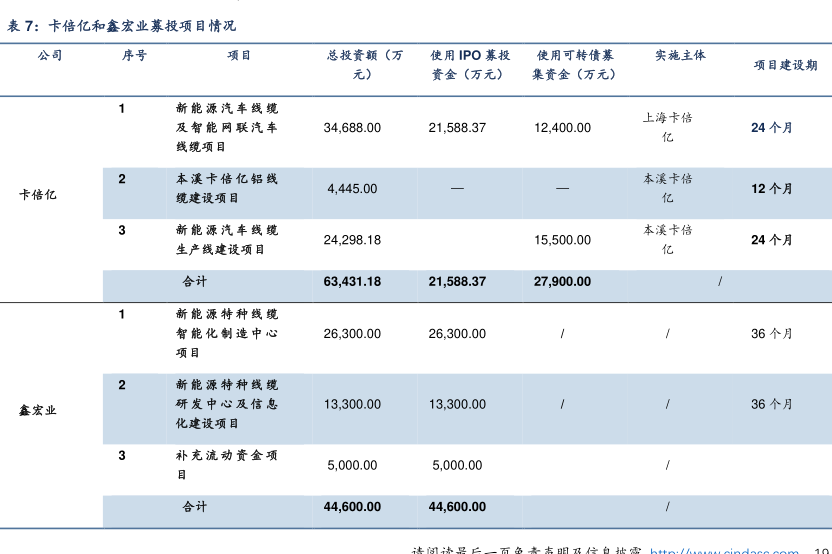Image resolution: width=832 pixels, height=554 pixels.
Task: Click the 使用可转债募集资金 column header
Action: pyautogui.click(x=576, y=65)
